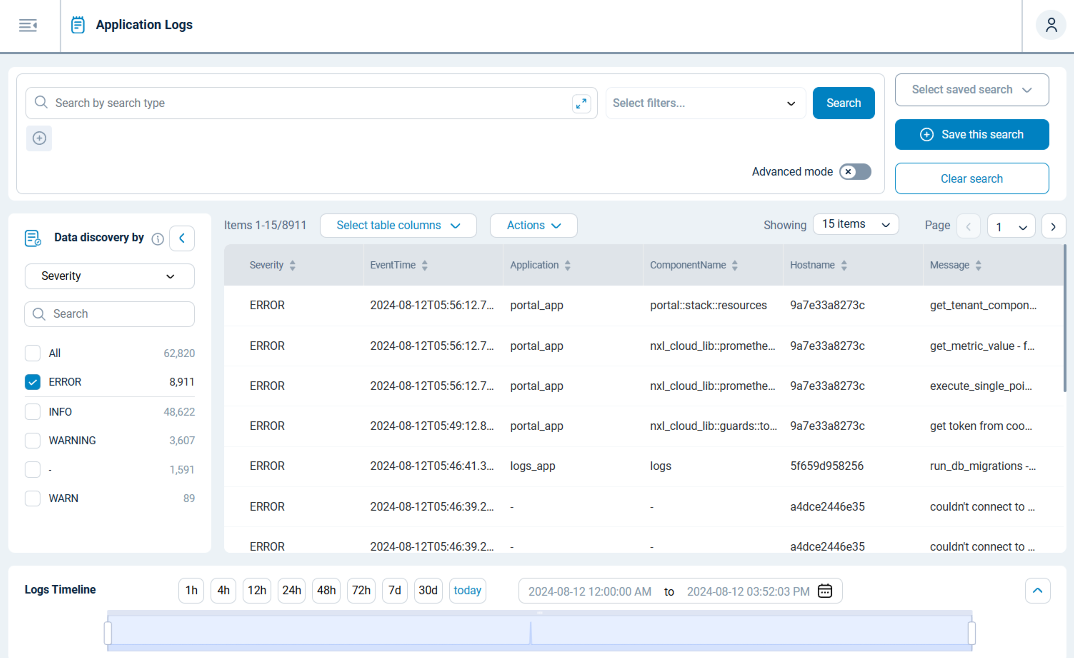
Task: Collapse the left navigation sidebar
Action: click(29, 25)
